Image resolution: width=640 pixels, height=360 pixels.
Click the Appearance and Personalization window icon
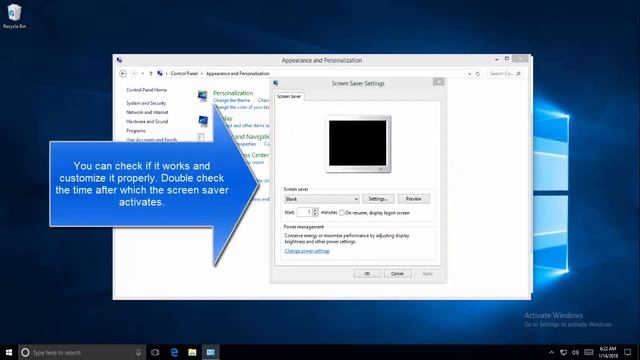tap(119, 60)
